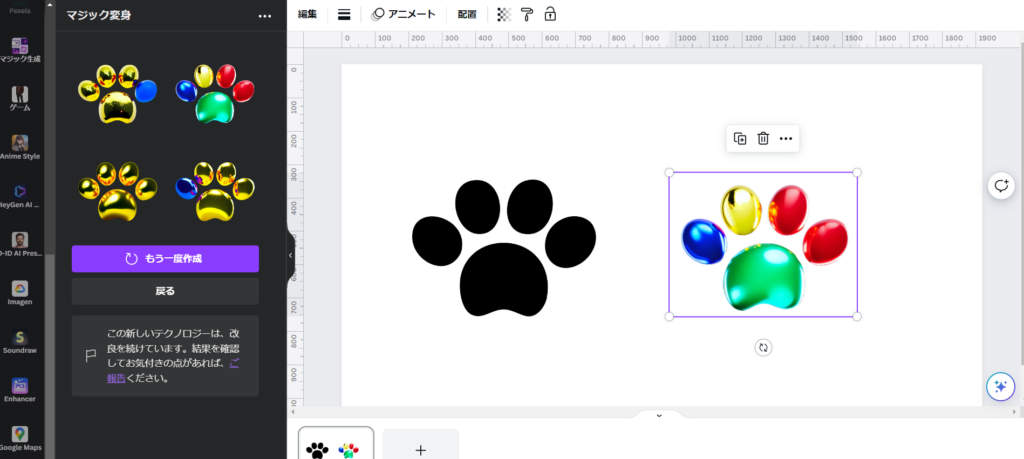
Task: Click the 戻る button
Action: tap(165, 291)
